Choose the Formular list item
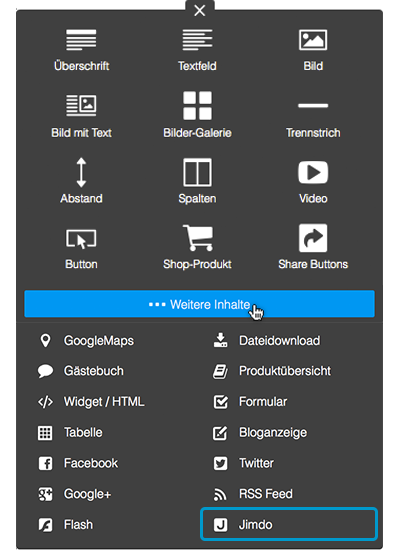Image resolution: width=400 pixels, height=550 pixels. [x=250, y=402]
